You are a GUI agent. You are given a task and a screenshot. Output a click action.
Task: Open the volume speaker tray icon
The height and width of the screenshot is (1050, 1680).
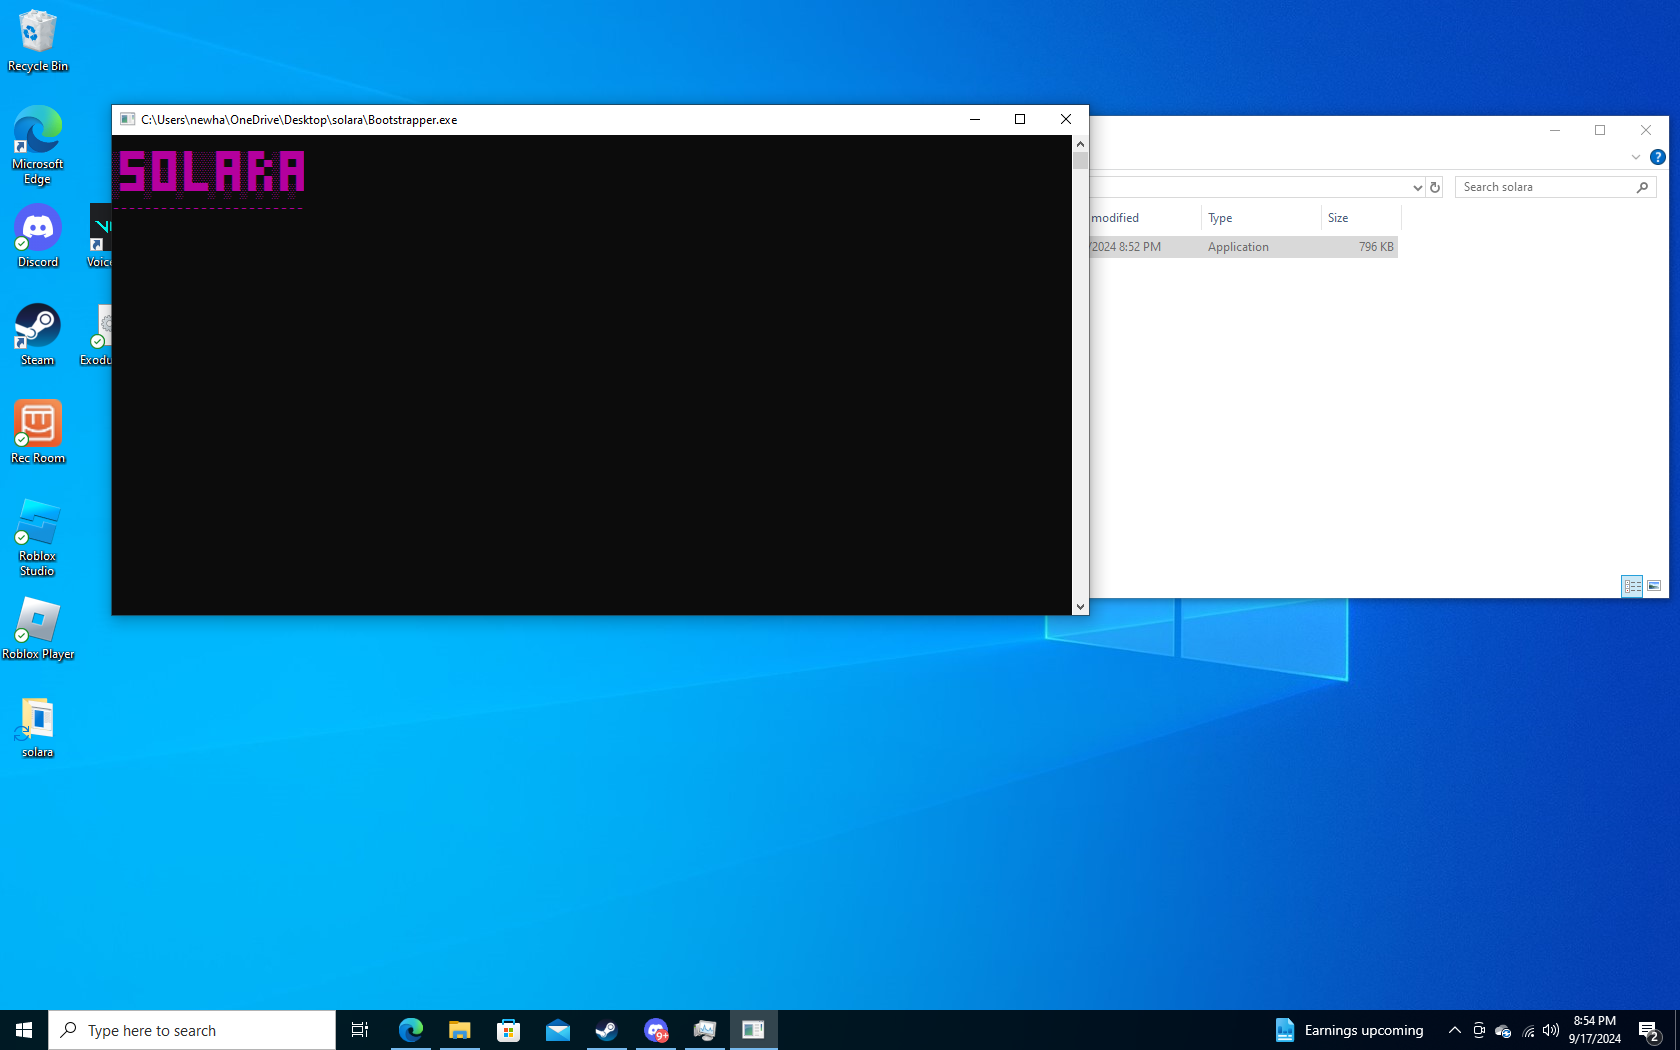pos(1551,1030)
